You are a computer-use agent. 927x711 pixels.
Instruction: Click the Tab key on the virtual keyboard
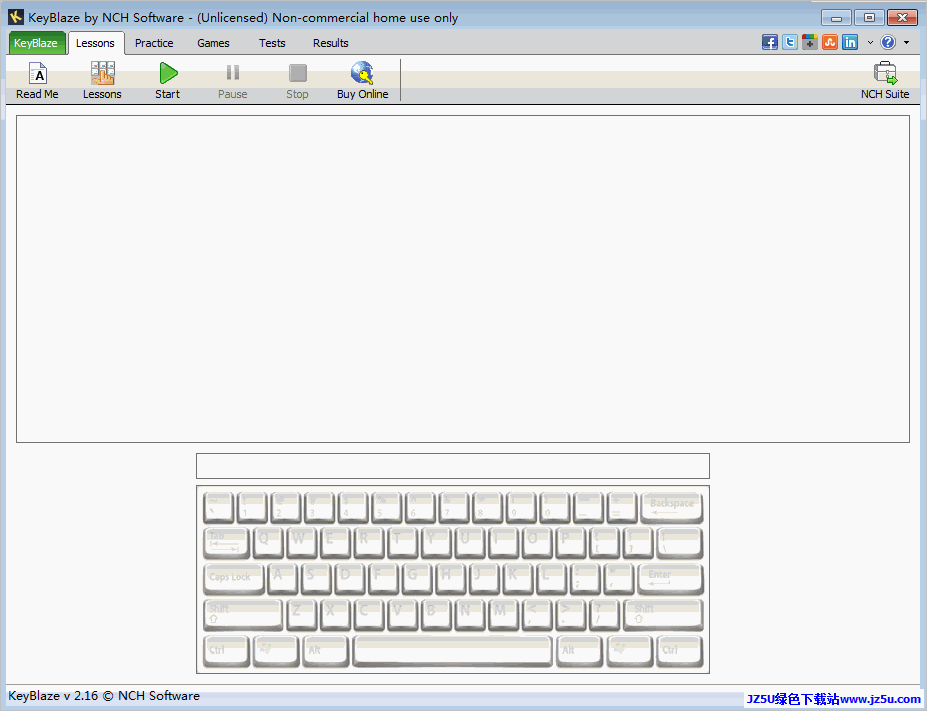[226, 543]
